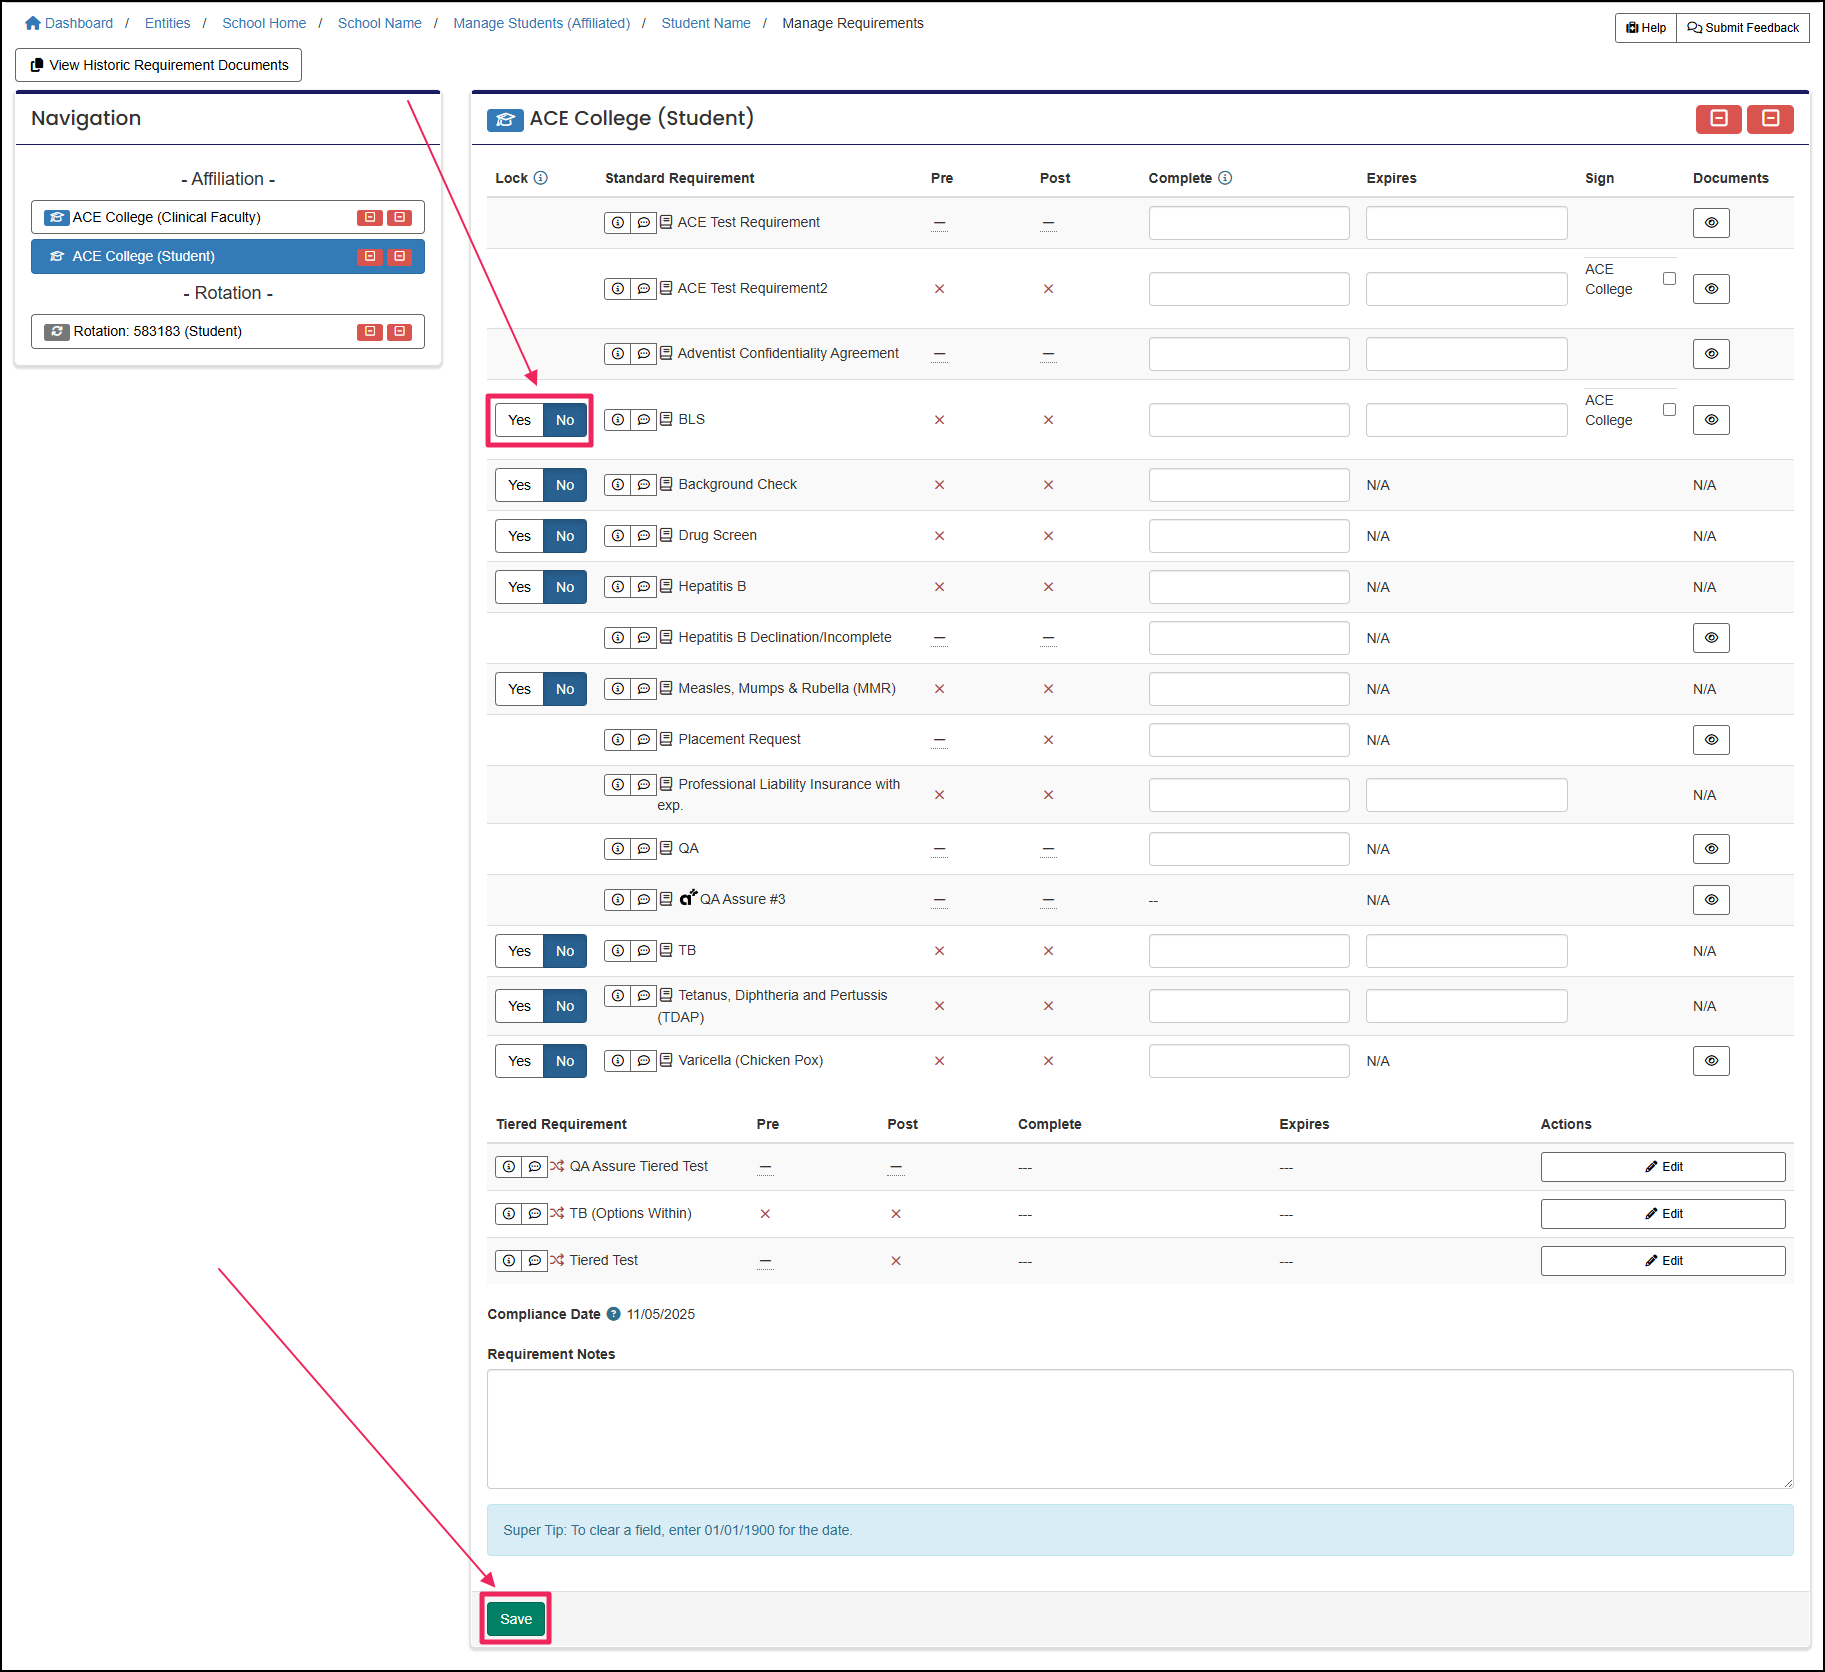Open the School Home breadcrumb link

tap(264, 22)
